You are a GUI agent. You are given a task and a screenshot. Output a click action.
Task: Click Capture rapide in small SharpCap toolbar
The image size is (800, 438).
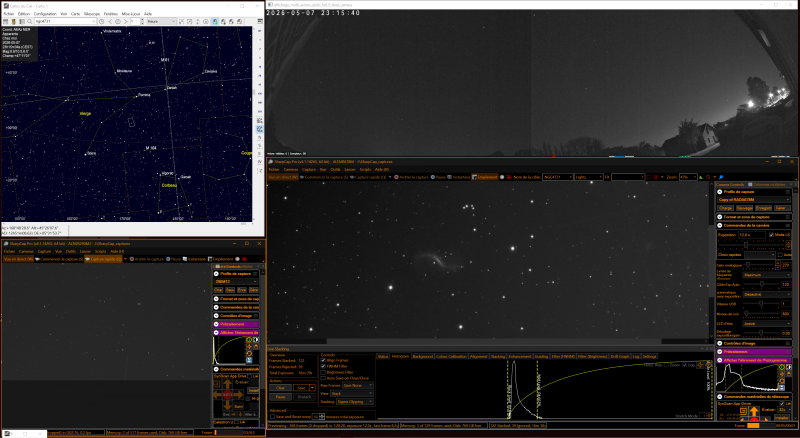[104, 259]
